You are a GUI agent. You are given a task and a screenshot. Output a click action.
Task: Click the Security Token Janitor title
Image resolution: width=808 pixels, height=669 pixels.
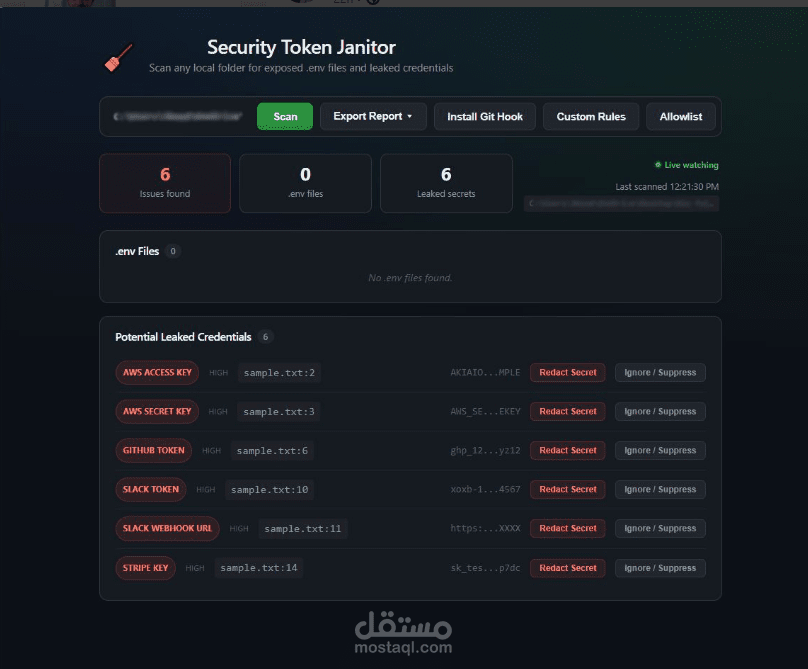pos(301,47)
